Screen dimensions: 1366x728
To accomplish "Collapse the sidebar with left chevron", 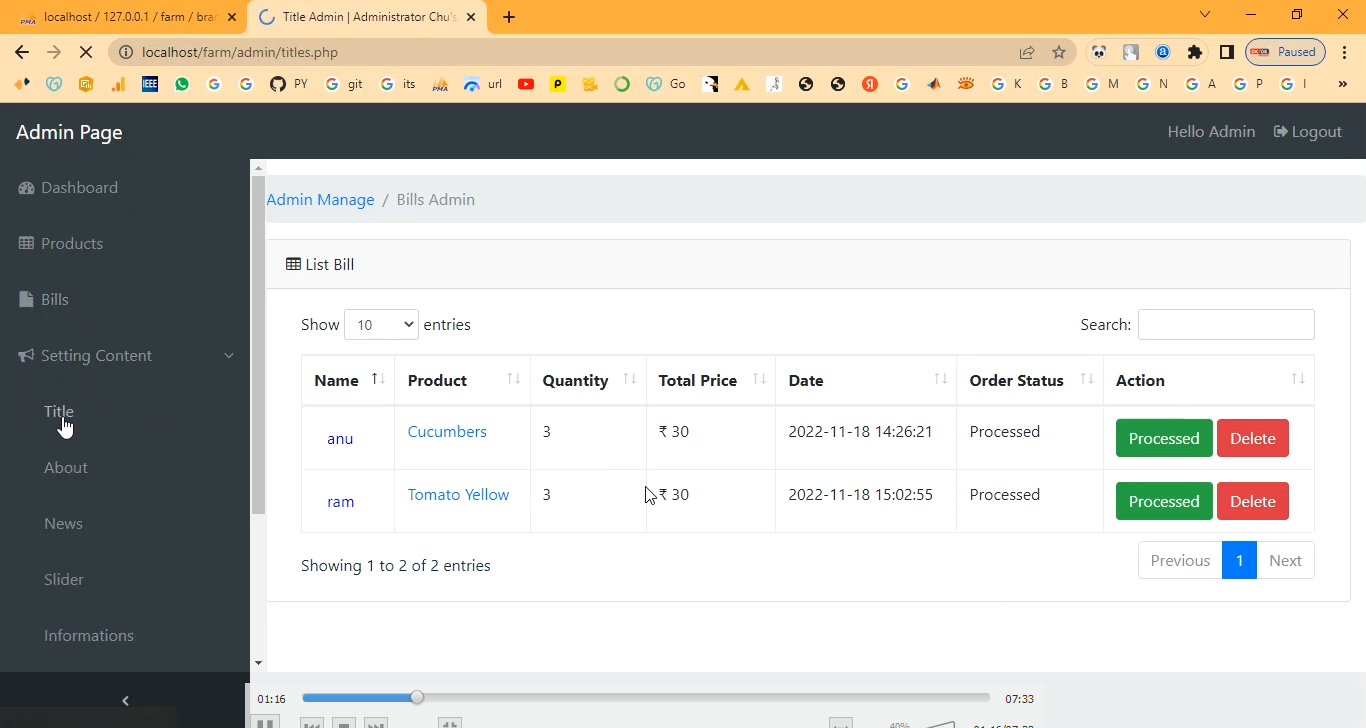I will click(x=125, y=701).
